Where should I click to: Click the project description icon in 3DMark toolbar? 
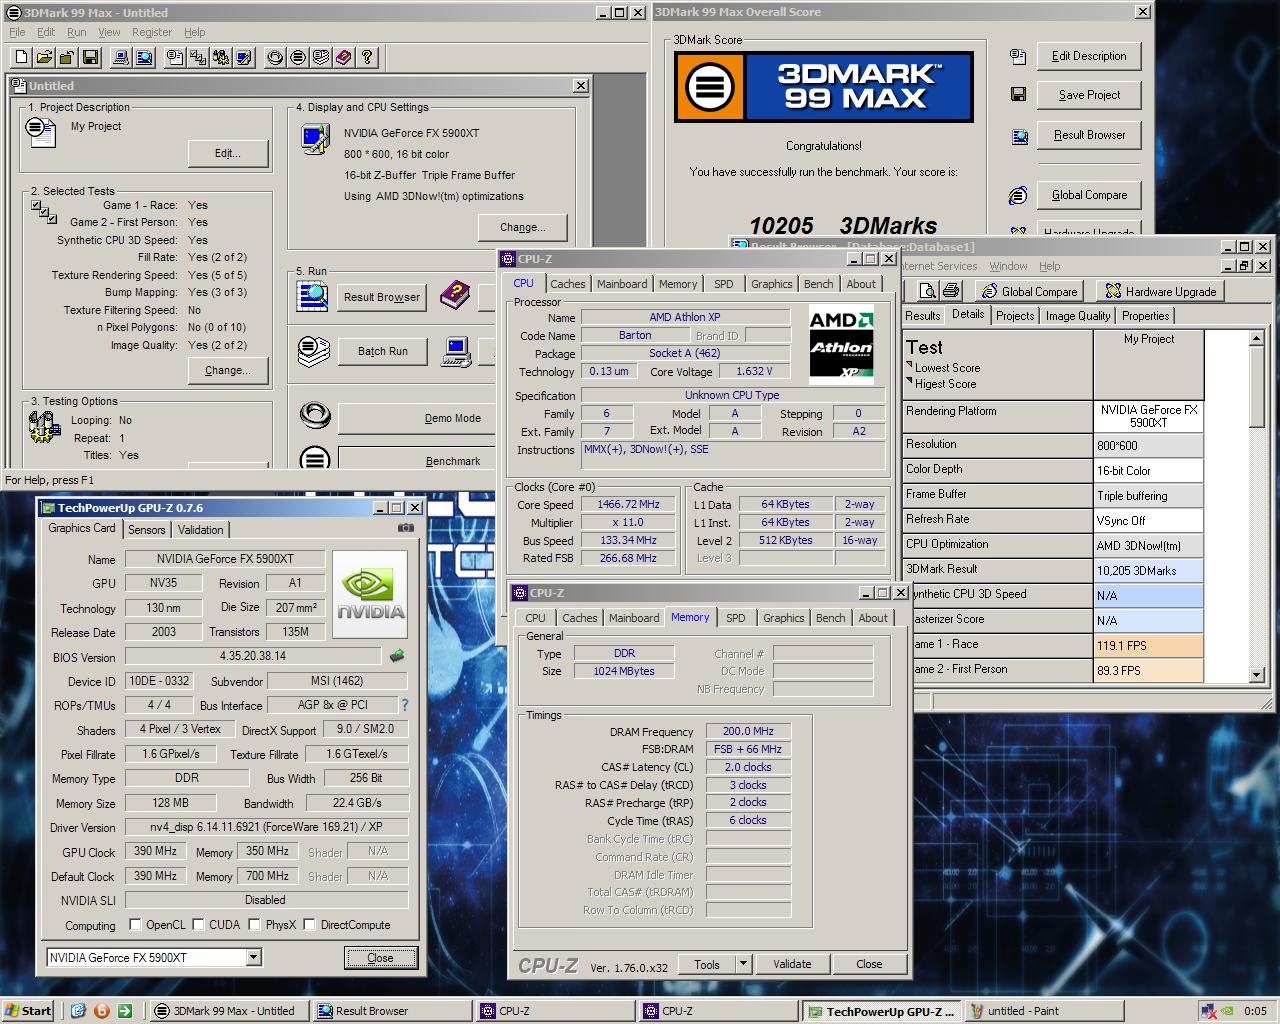[175, 58]
